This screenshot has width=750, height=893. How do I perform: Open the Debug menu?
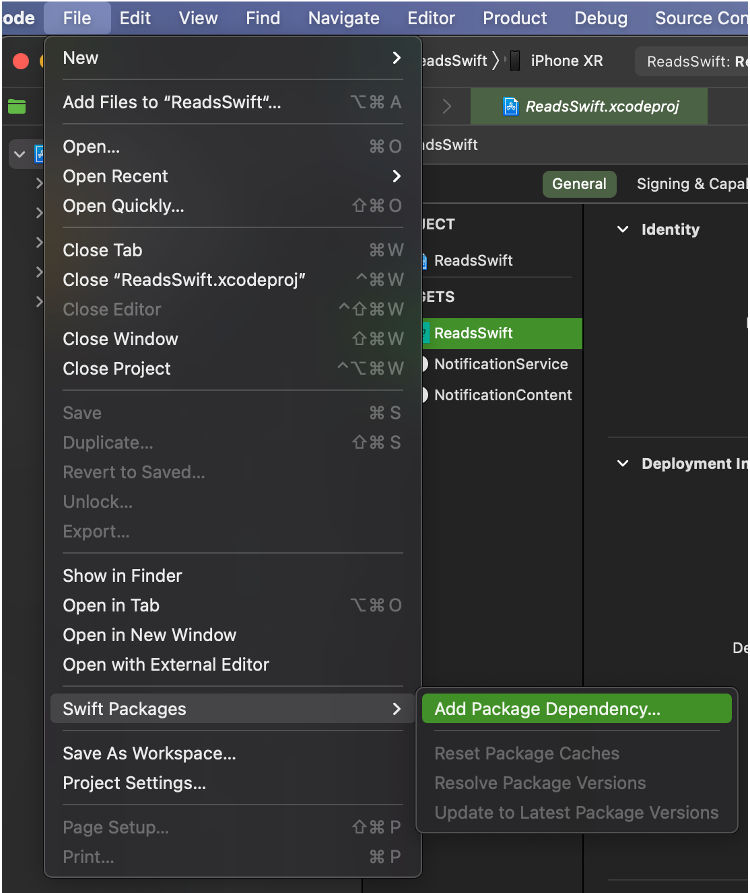[x=601, y=18]
